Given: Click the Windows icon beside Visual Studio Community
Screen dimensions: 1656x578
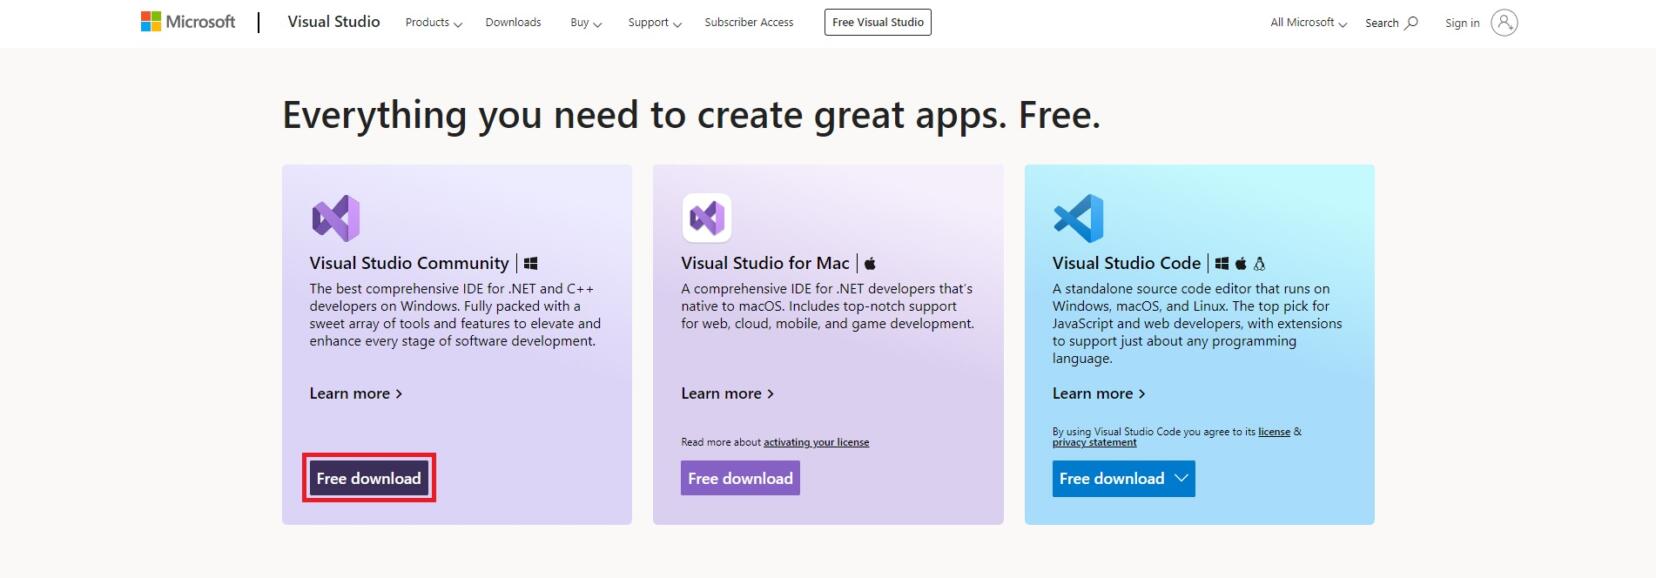Looking at the screenshot, I should click(x=531, y=263).
